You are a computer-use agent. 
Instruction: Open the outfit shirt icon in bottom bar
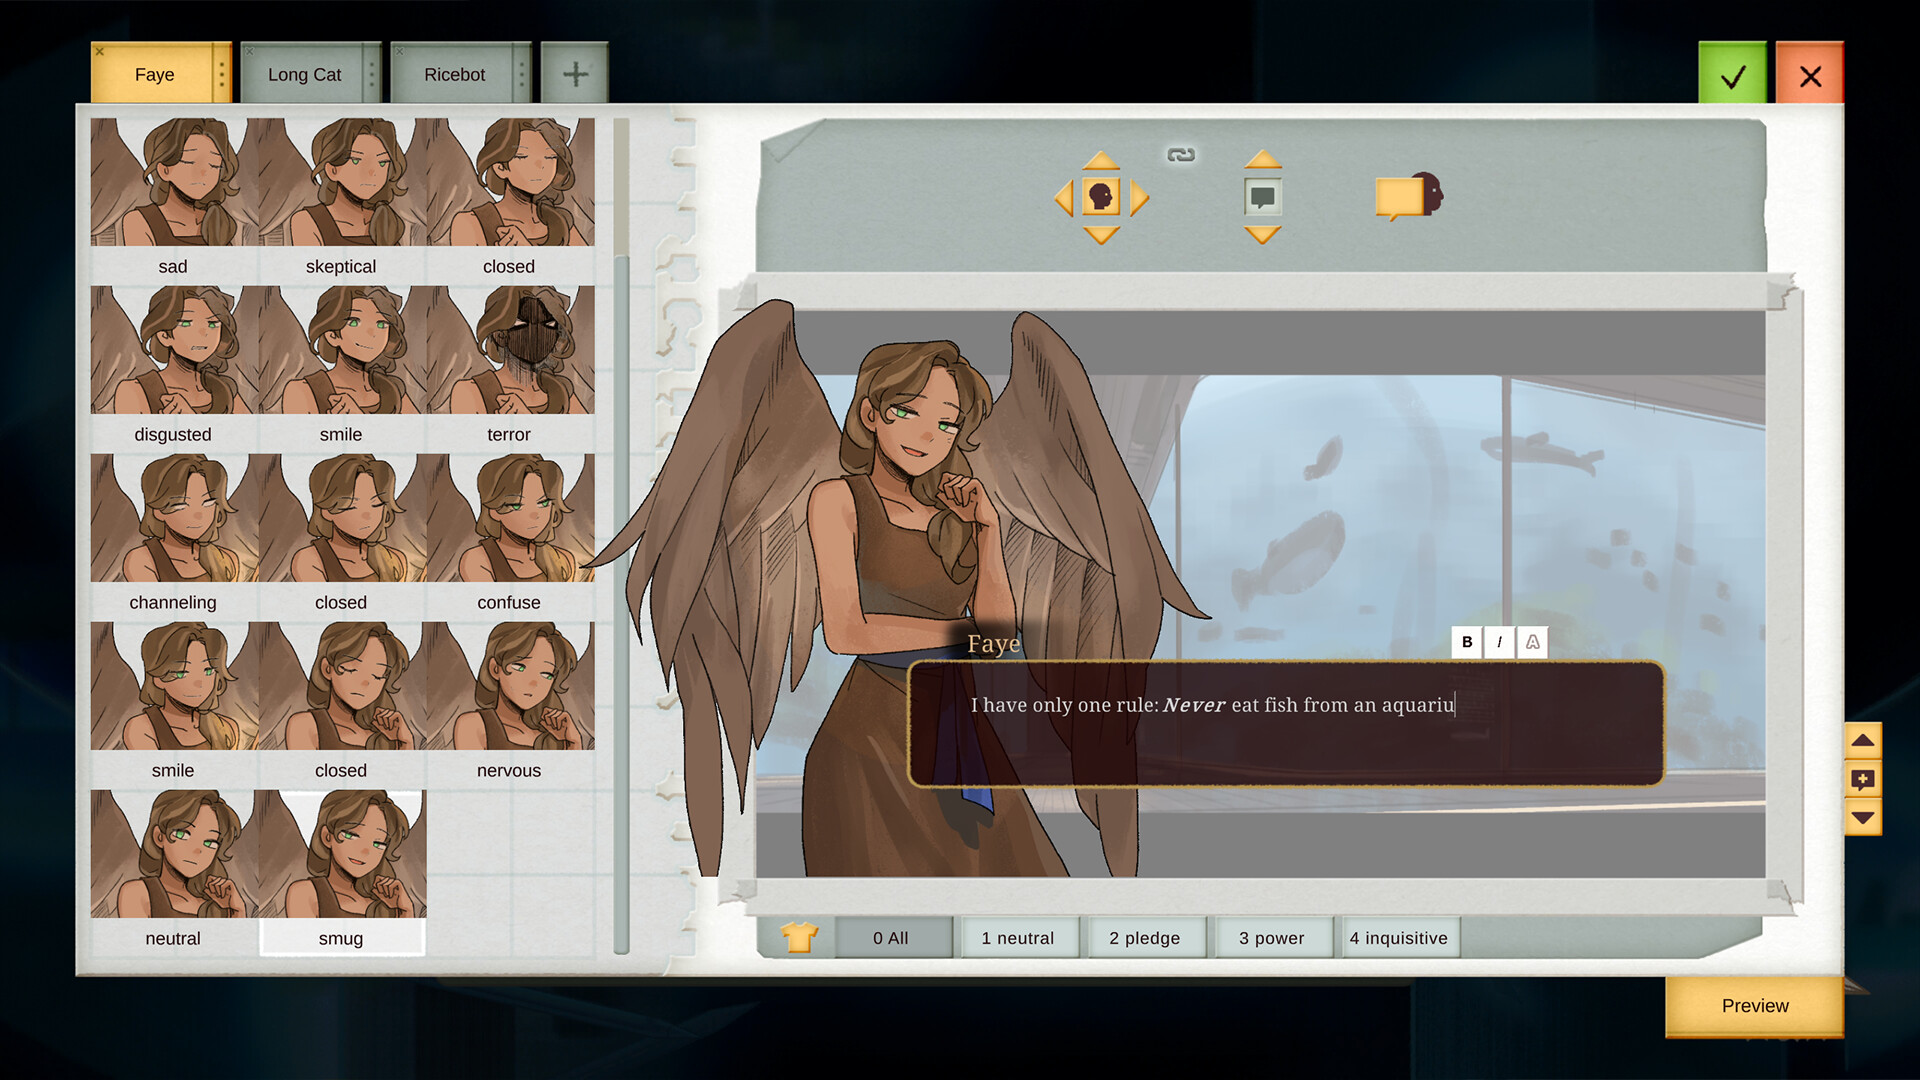pyautogui.click(x=799, y=938)
